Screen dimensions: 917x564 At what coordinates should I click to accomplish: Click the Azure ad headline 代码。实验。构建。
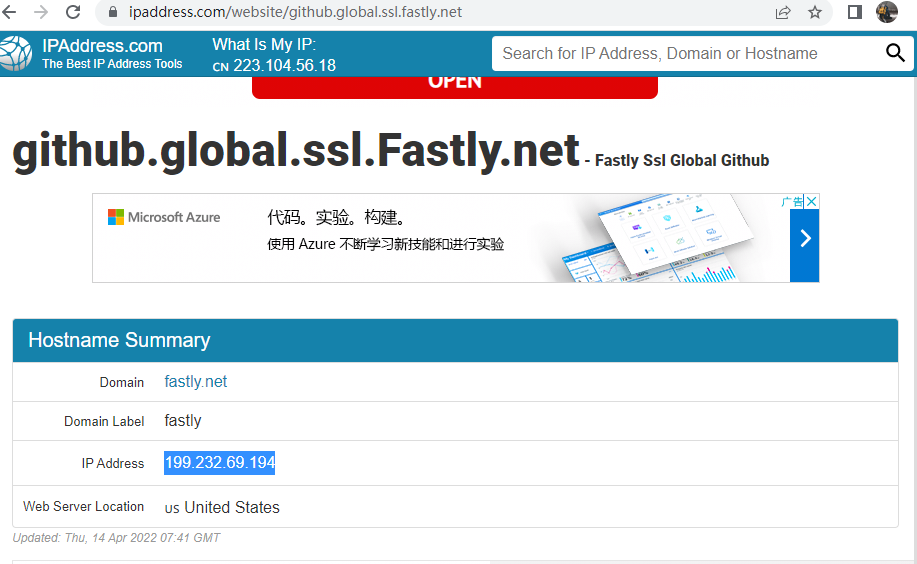[x=336, y=217]
